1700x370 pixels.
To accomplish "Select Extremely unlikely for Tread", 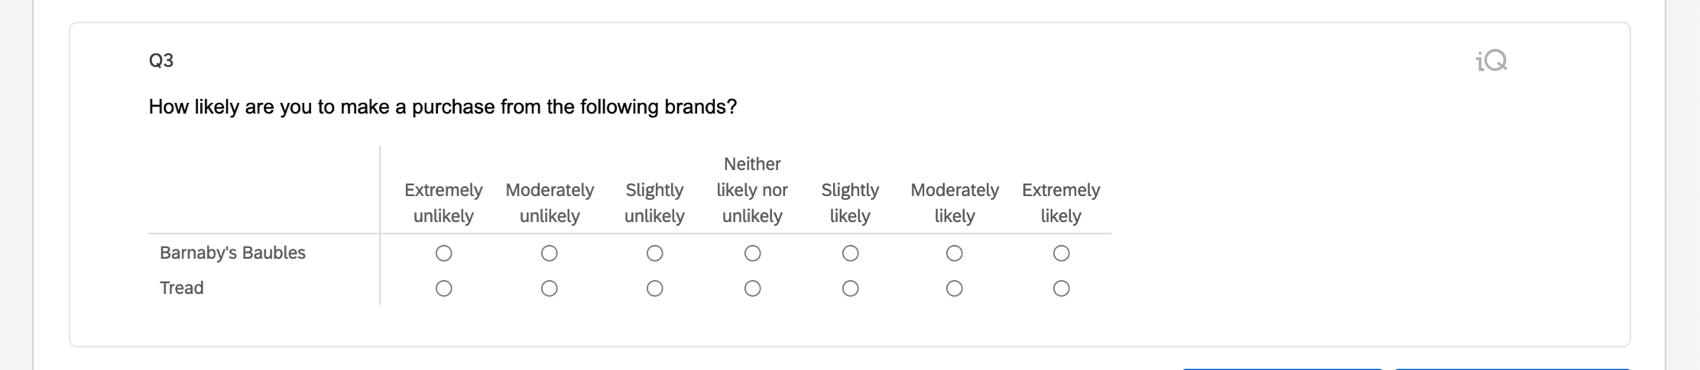I will [x=444, y=289].
